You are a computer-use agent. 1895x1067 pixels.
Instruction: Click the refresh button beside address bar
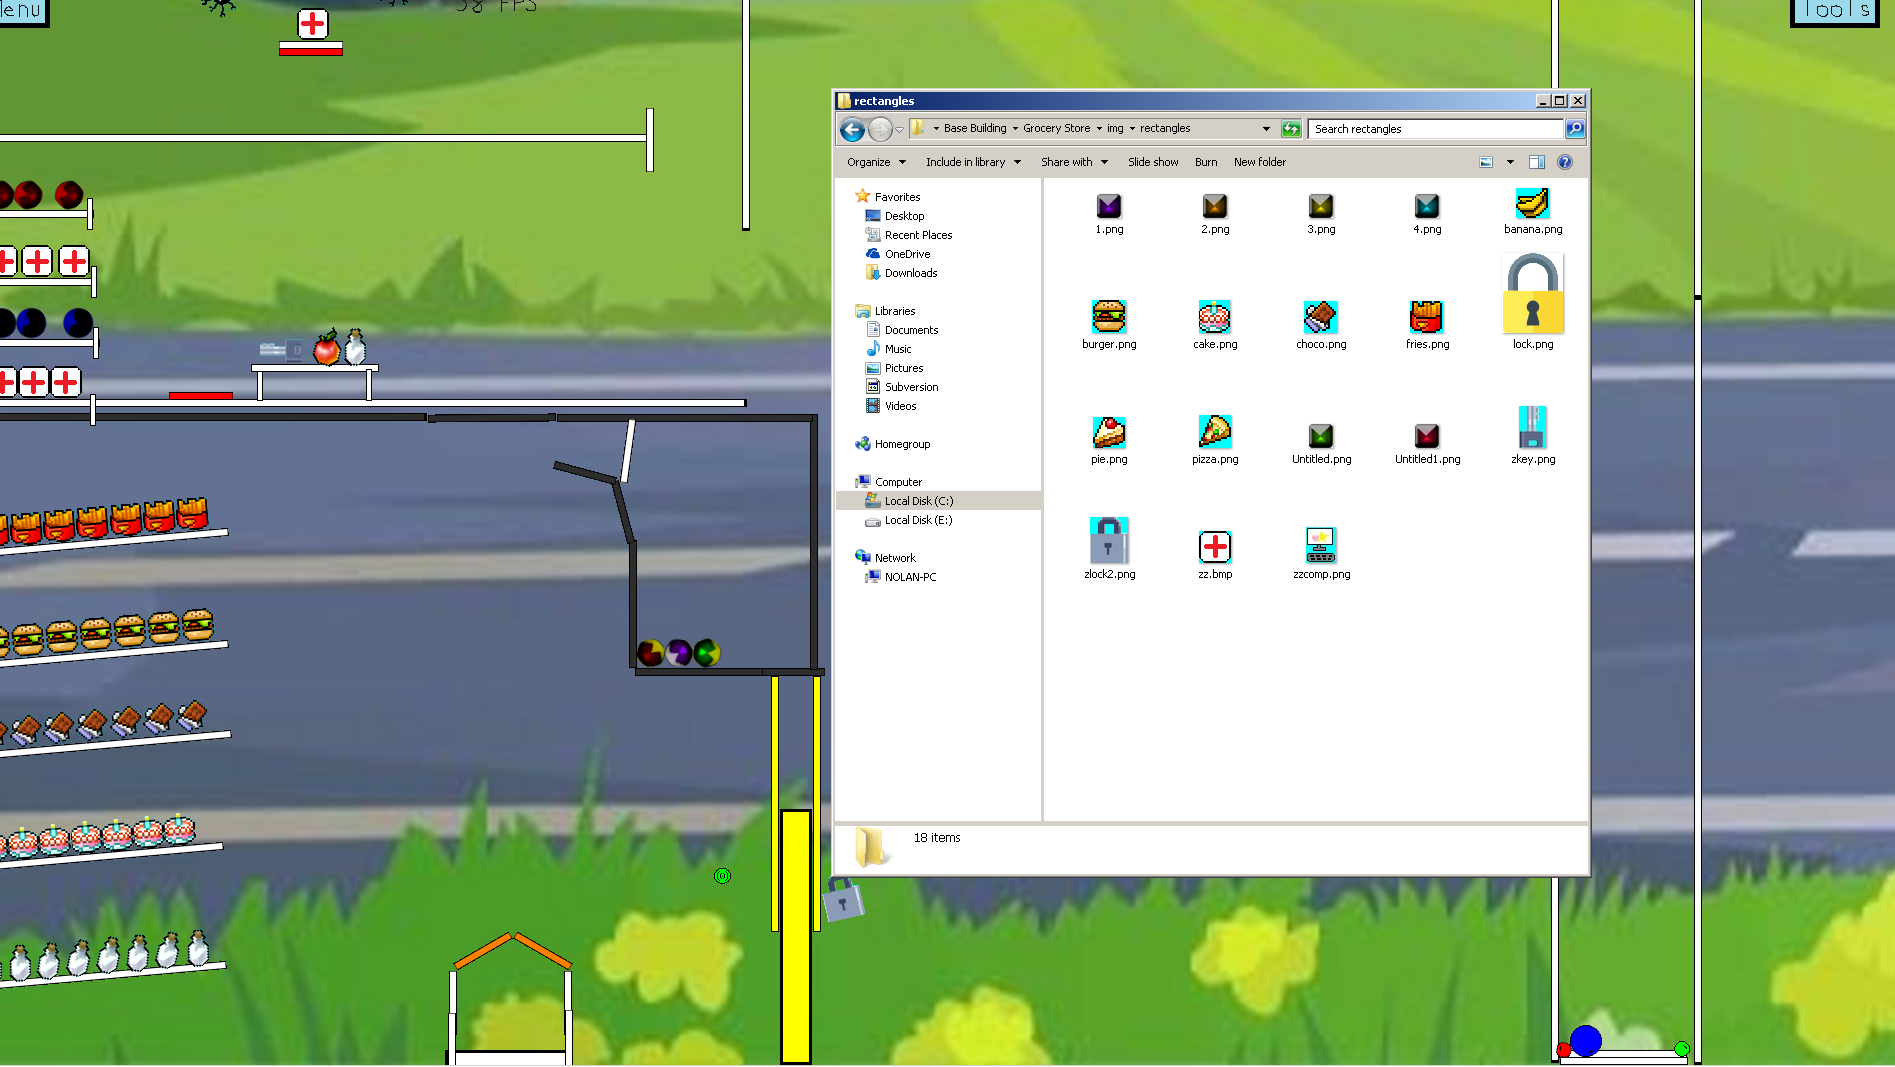click(x=1291, y=129)
